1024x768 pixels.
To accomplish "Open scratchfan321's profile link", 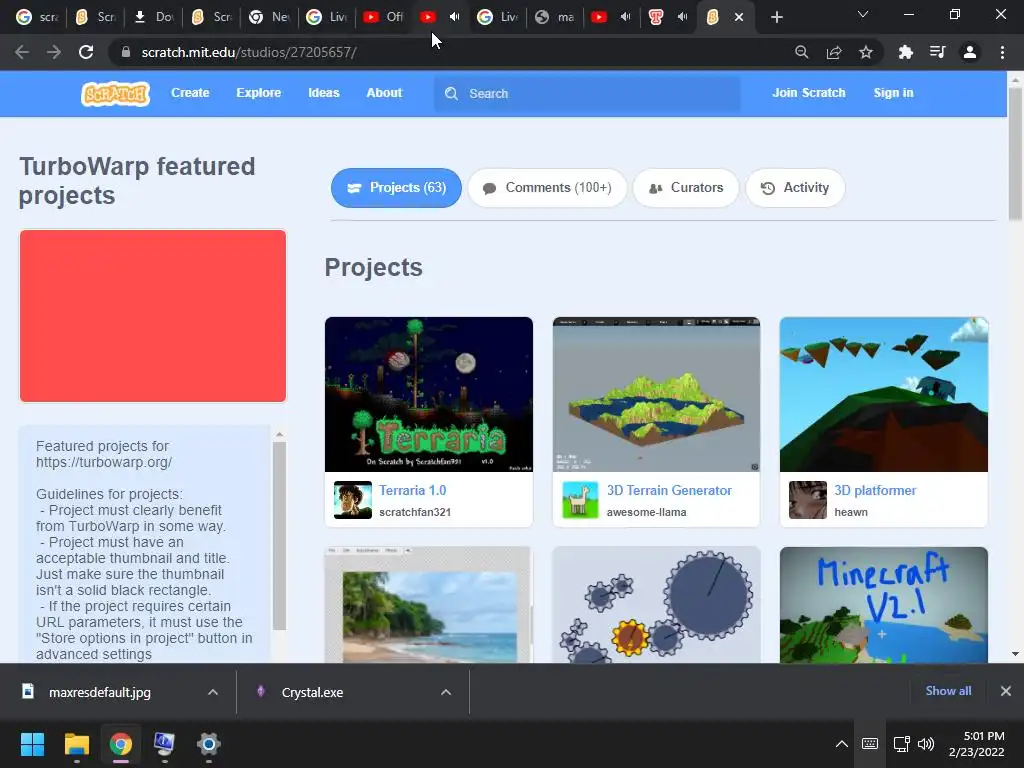I will pos(415,512).
